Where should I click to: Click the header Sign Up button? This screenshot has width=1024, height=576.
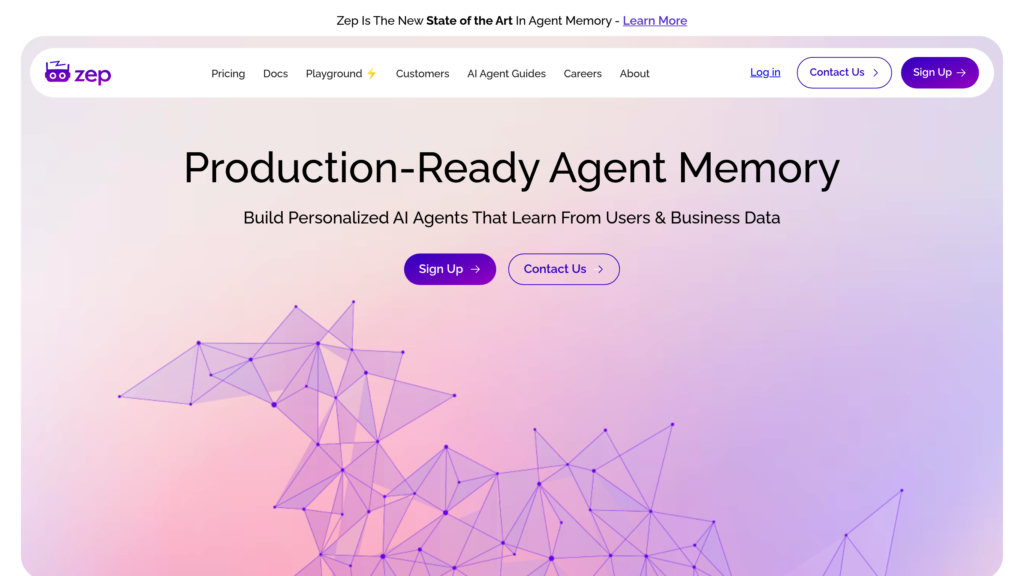(940, 72)
